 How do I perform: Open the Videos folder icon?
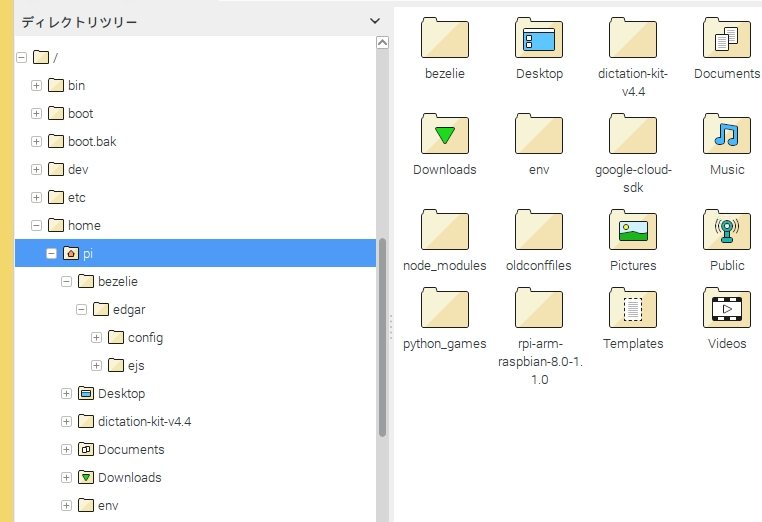point(727,309)
